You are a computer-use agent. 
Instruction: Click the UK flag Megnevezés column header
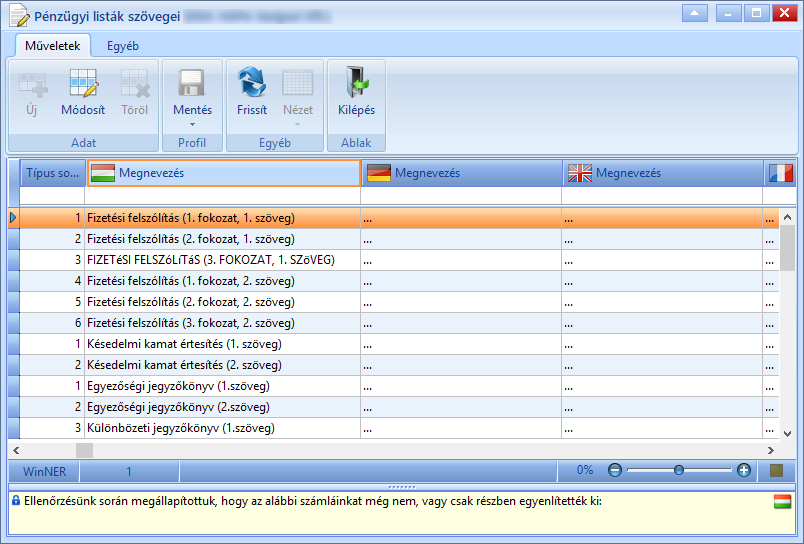tap(662, 173)
